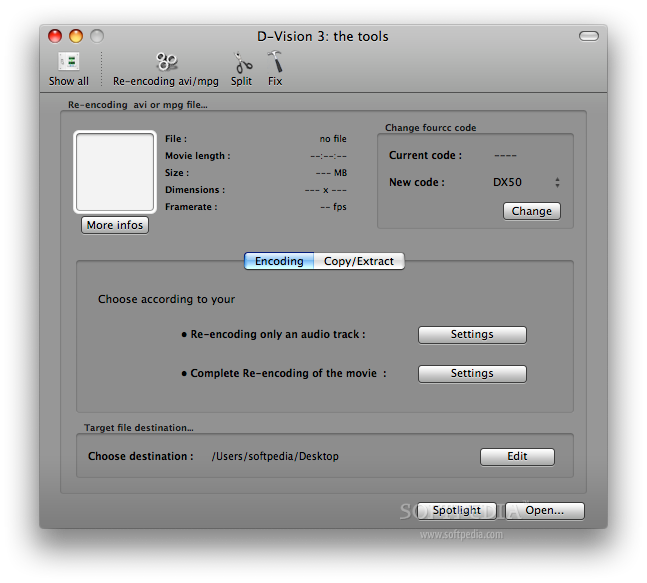Click the More infos button
The width and height of the screenshot is (647, 583).
(115, 225)
